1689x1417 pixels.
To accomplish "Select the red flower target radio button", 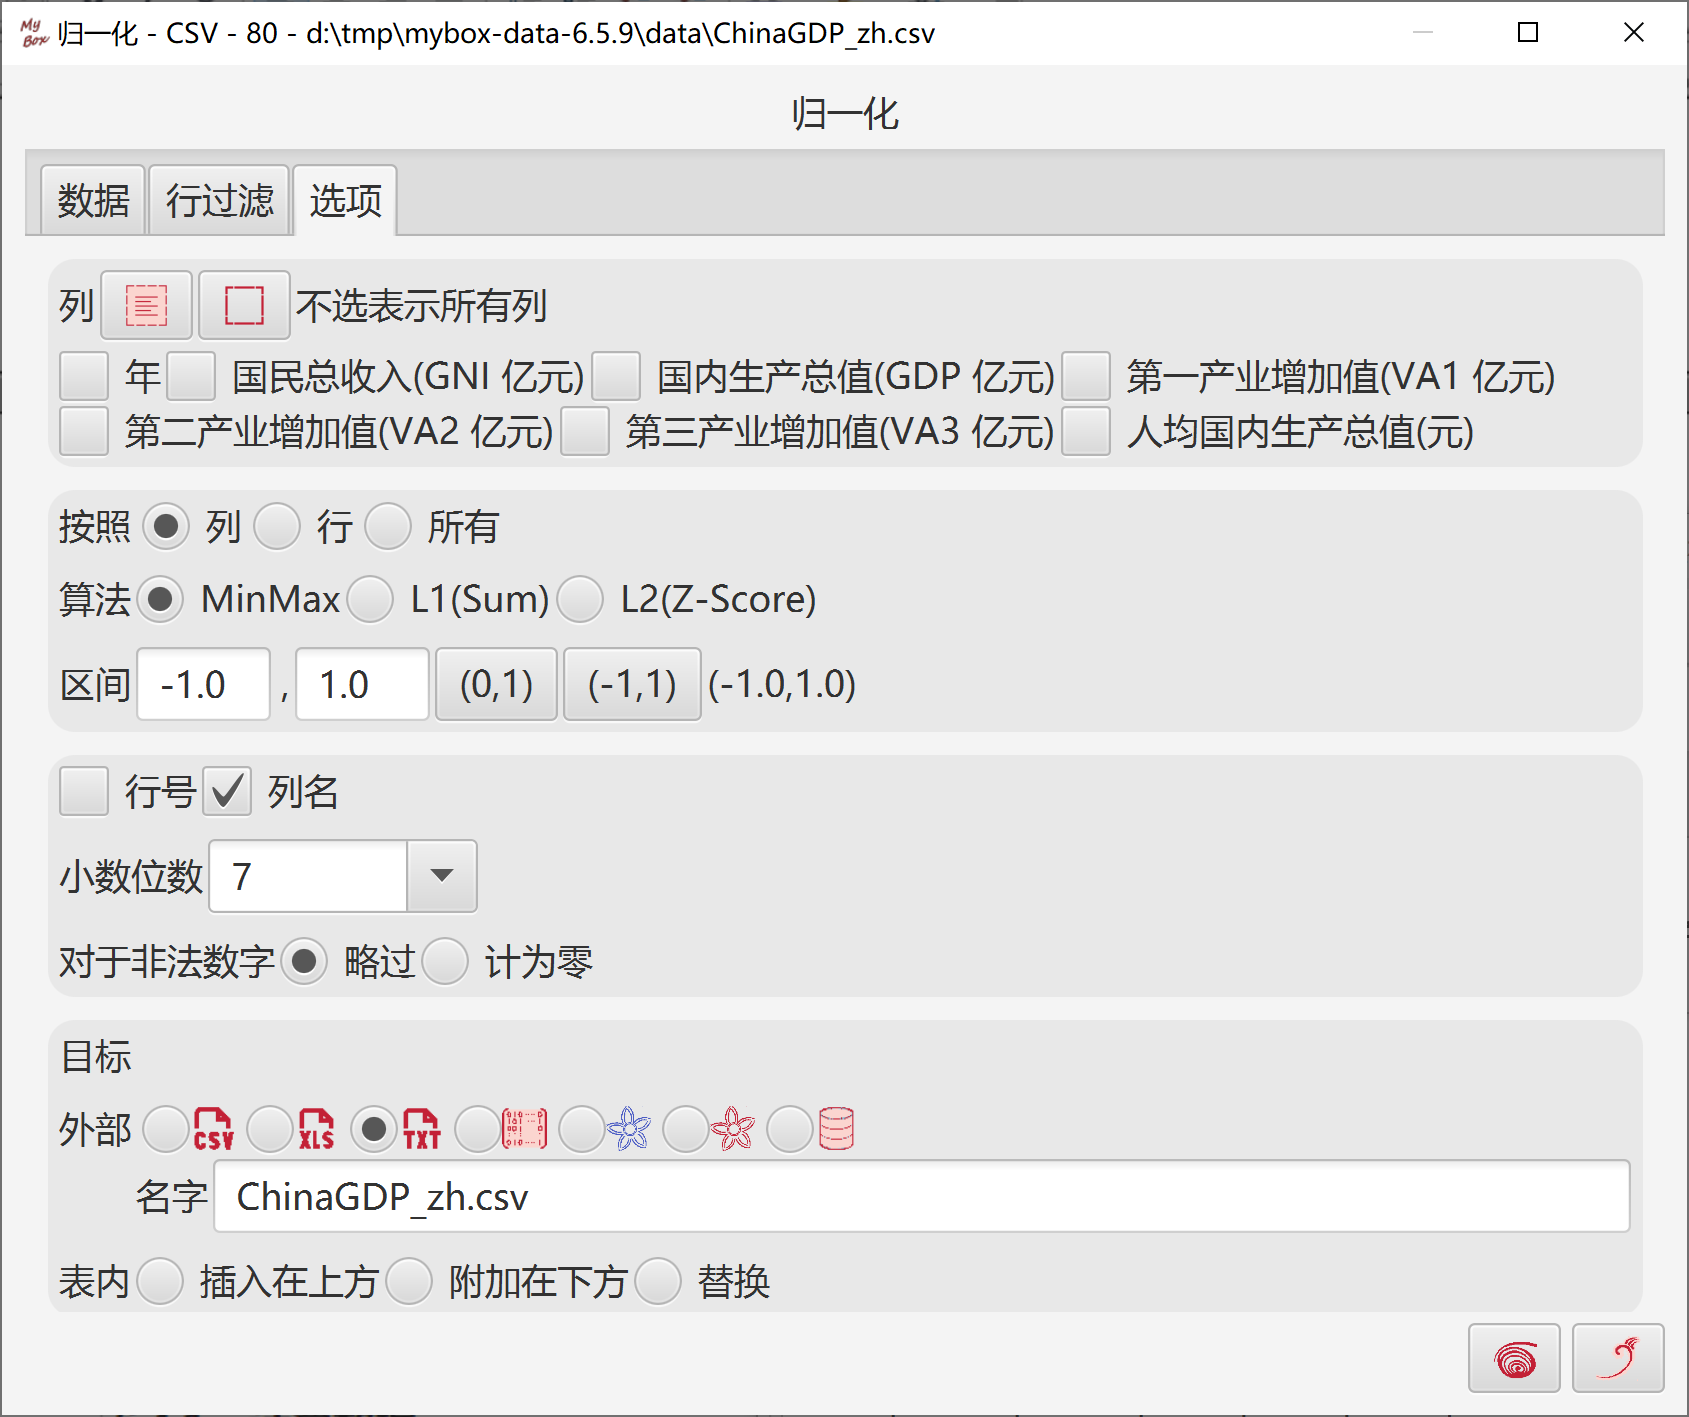I will coord(686,1129).
